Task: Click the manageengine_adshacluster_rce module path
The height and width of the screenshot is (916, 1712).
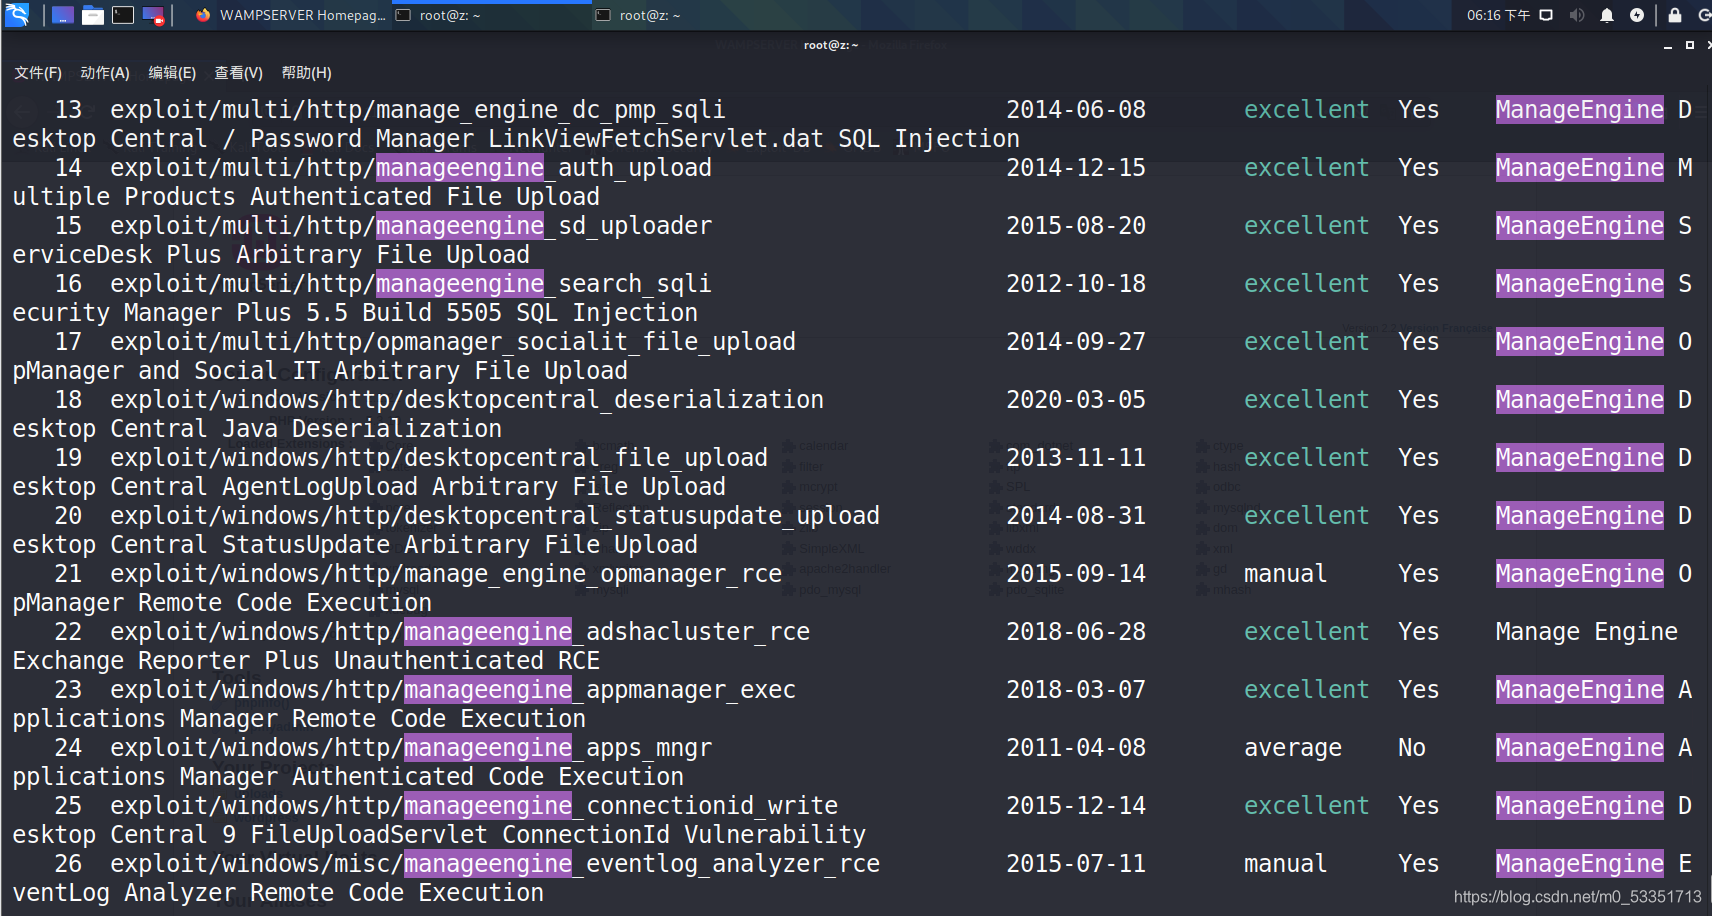Action: click(460, 631)
